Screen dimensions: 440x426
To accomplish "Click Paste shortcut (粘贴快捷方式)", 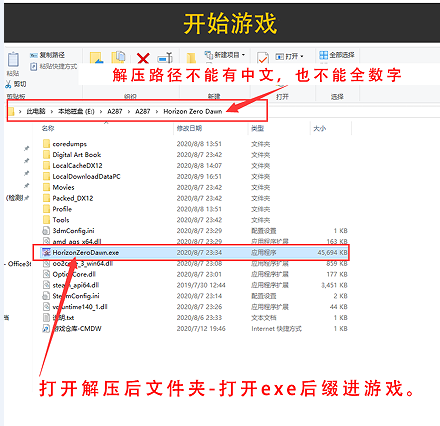I will (x=54, y=67).
